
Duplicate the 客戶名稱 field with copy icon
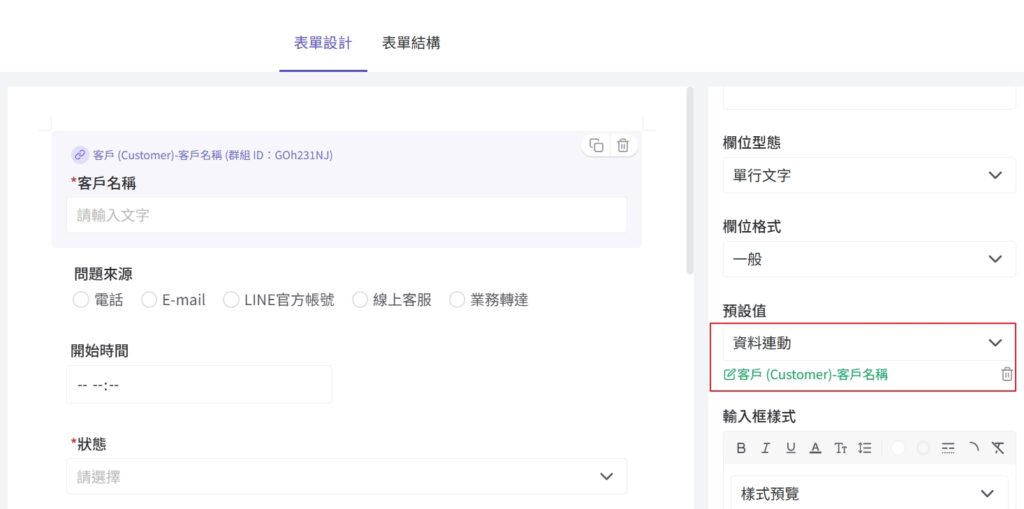[596, 145]
